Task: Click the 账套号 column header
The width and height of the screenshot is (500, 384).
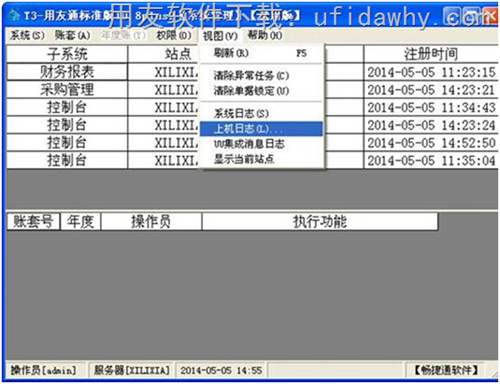Action: (33, 221)
